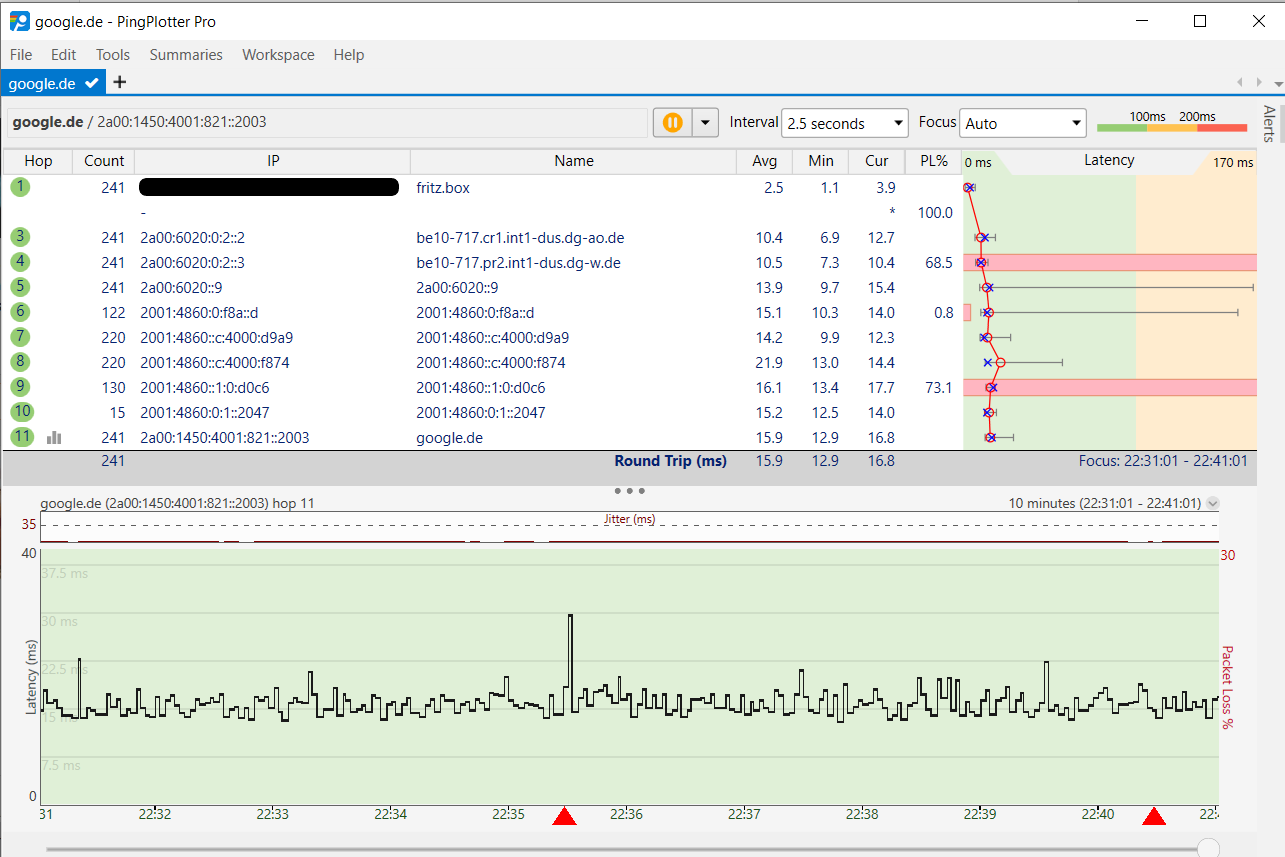The image size is (1285, 857).
Task: Click the red marker near 22:40 on timeline
Action: pos(1154,816)
